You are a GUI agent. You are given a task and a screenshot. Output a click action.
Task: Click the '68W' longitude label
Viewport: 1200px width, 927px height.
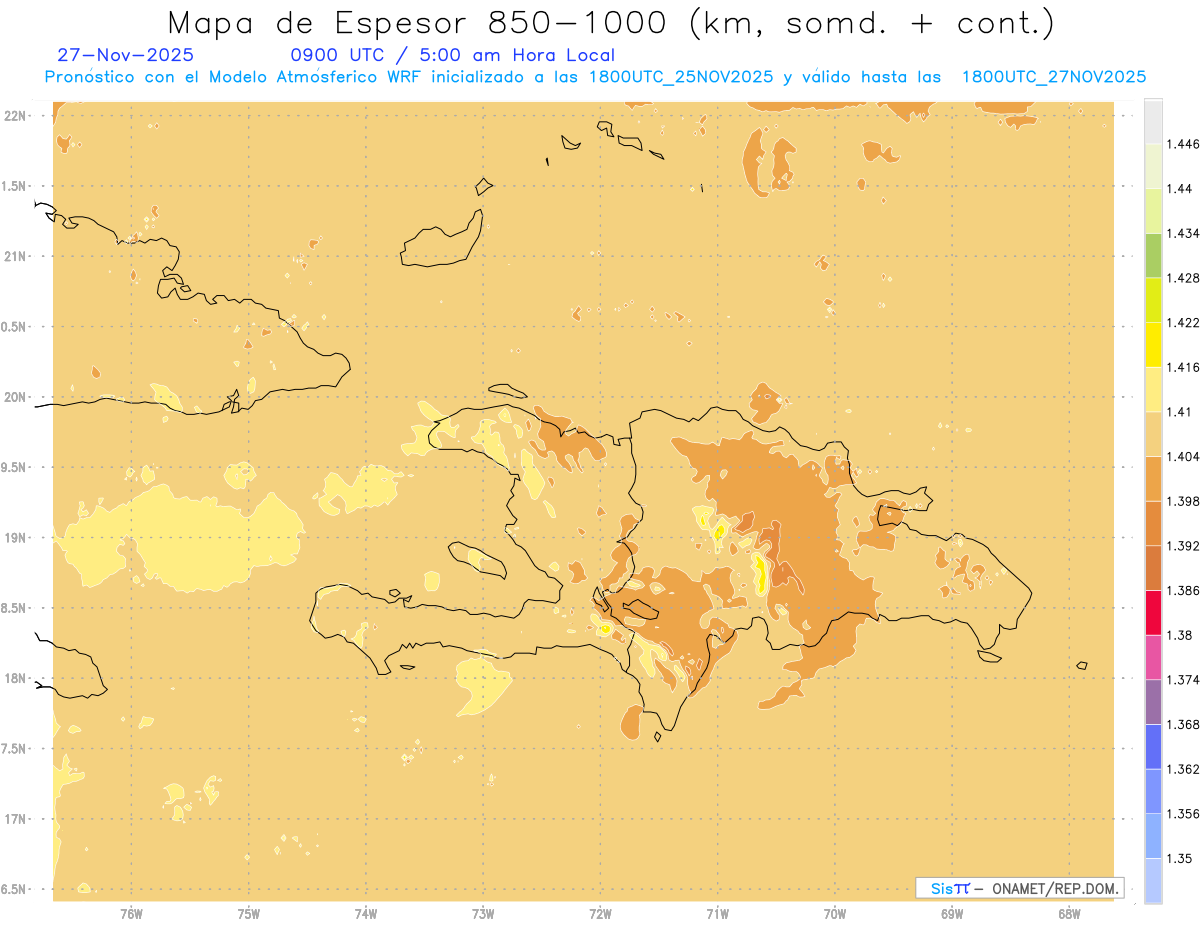pyautogui.click(x=1069, y=915)
